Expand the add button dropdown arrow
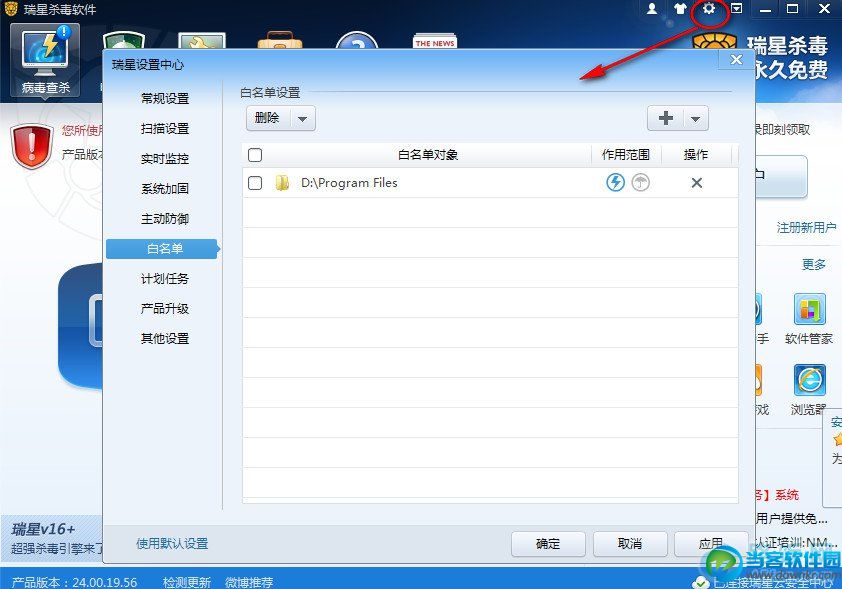The height and width of the screenshot is (589, 842). (x=696, y=119)
